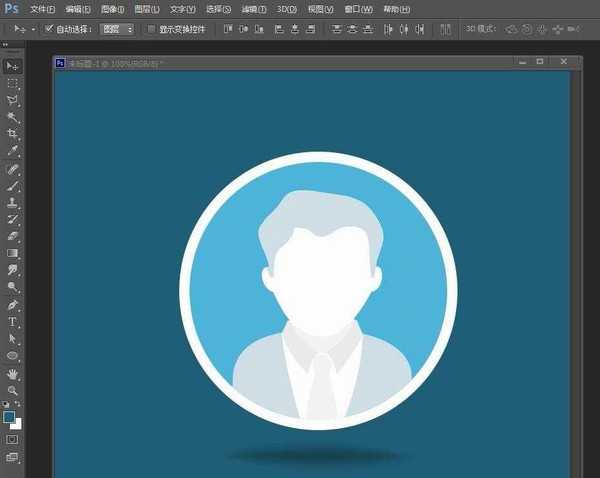Select the Horizontal Type tool
600x478 pixels.
(x=12, y=322)
